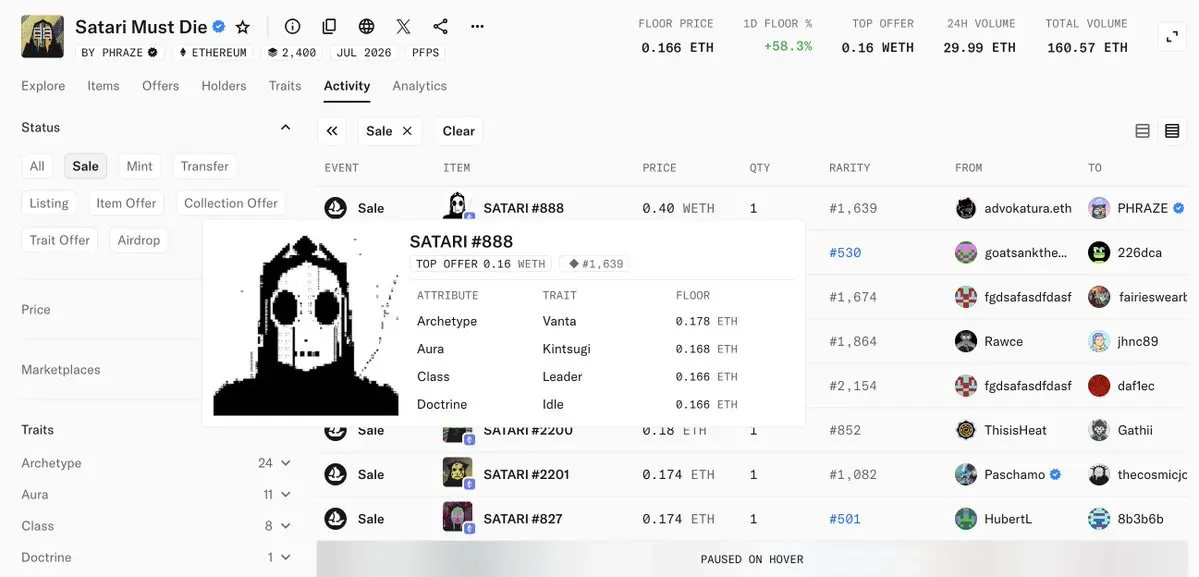Image resolution: width=1199 pixels, height=577 pixels.
Task: Open the X (Twitter) link icon
Action: pos(404,27)
